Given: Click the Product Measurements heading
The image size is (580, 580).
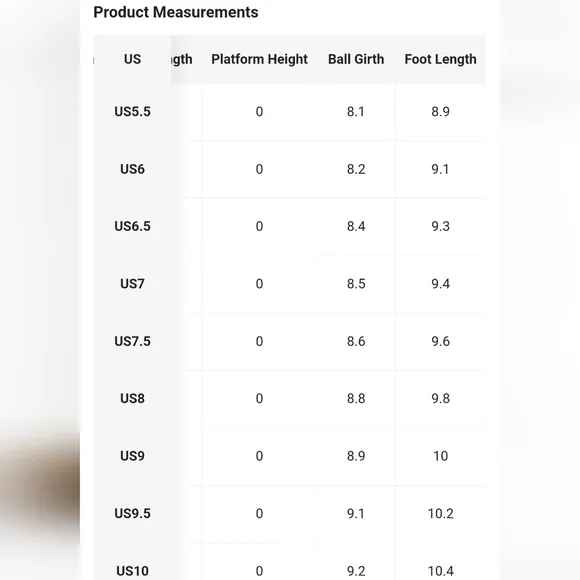Looking at the screenshot, I should click(176, 12).
